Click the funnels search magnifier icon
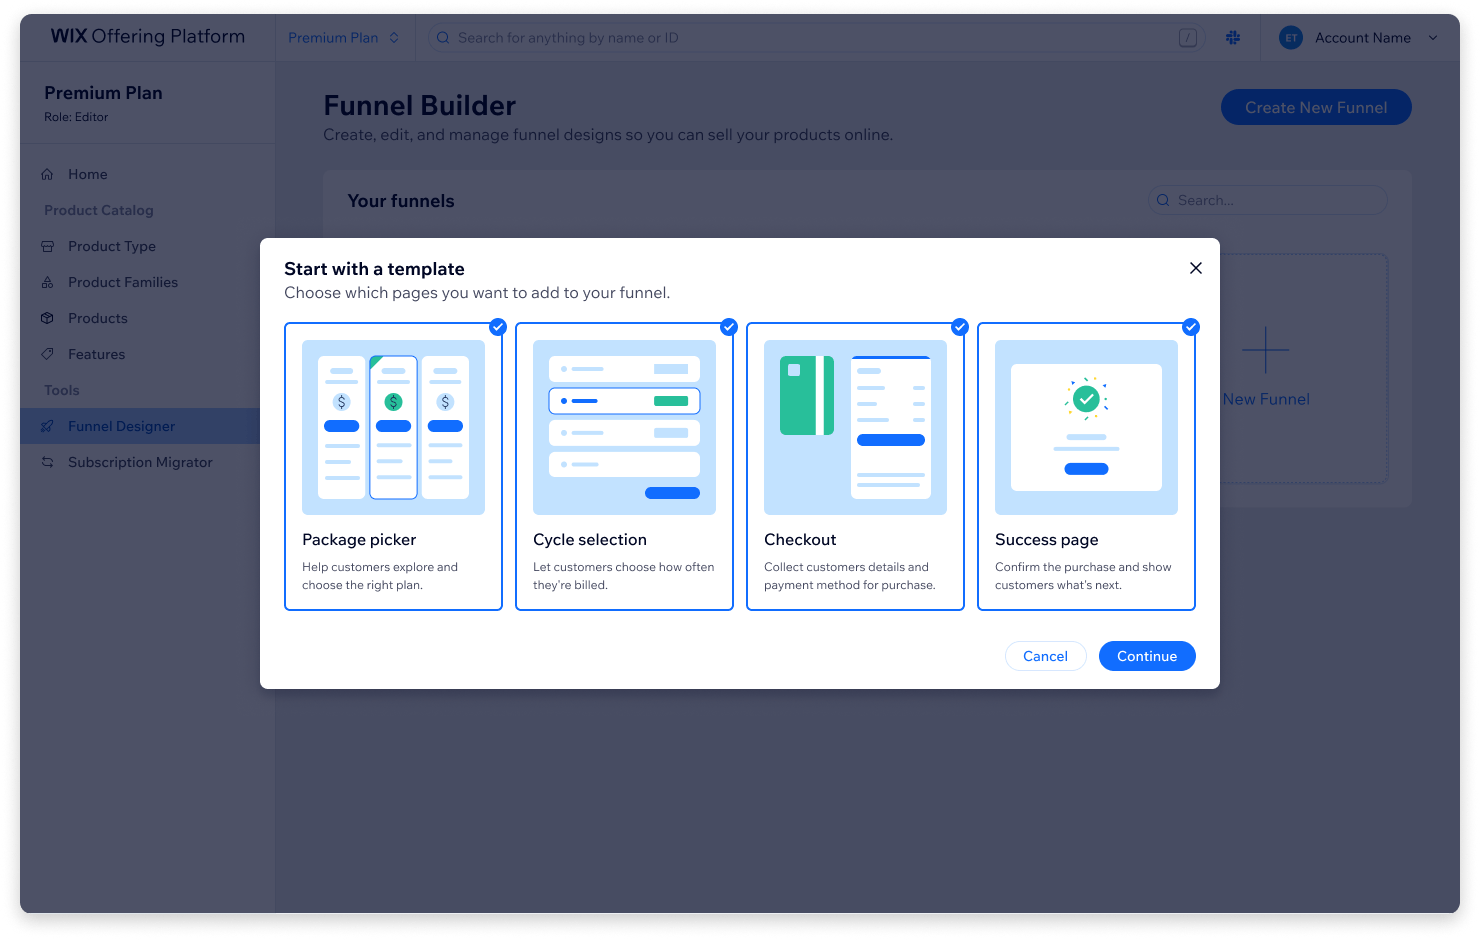The height and width of the screenshot is (940, 1480). click(x=1163, y=200)
